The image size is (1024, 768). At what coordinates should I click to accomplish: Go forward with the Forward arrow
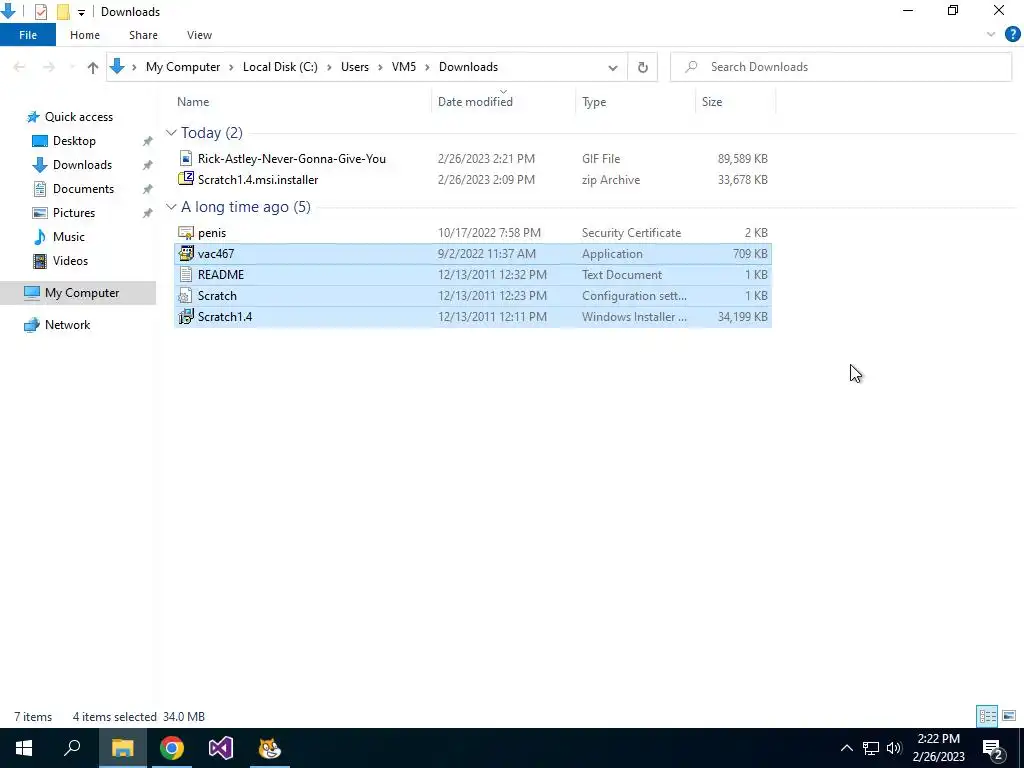point(48,67)
